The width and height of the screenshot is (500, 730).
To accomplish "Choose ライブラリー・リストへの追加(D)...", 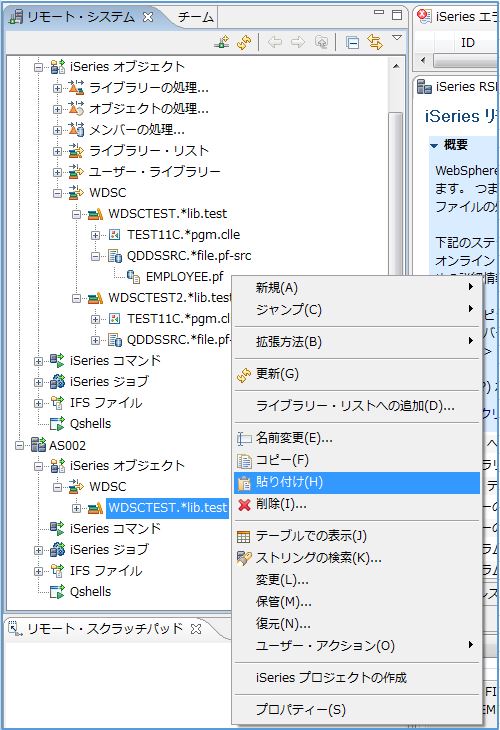I will point(357,406).
